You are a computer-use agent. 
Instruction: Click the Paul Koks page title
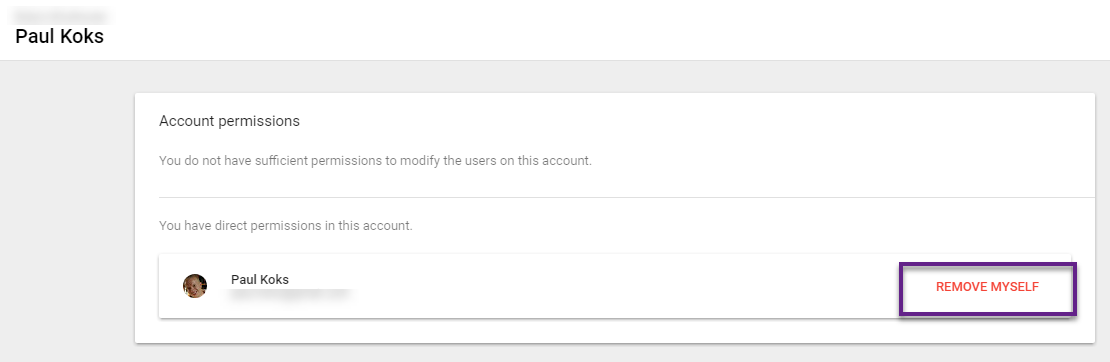(x=59, y=36)
